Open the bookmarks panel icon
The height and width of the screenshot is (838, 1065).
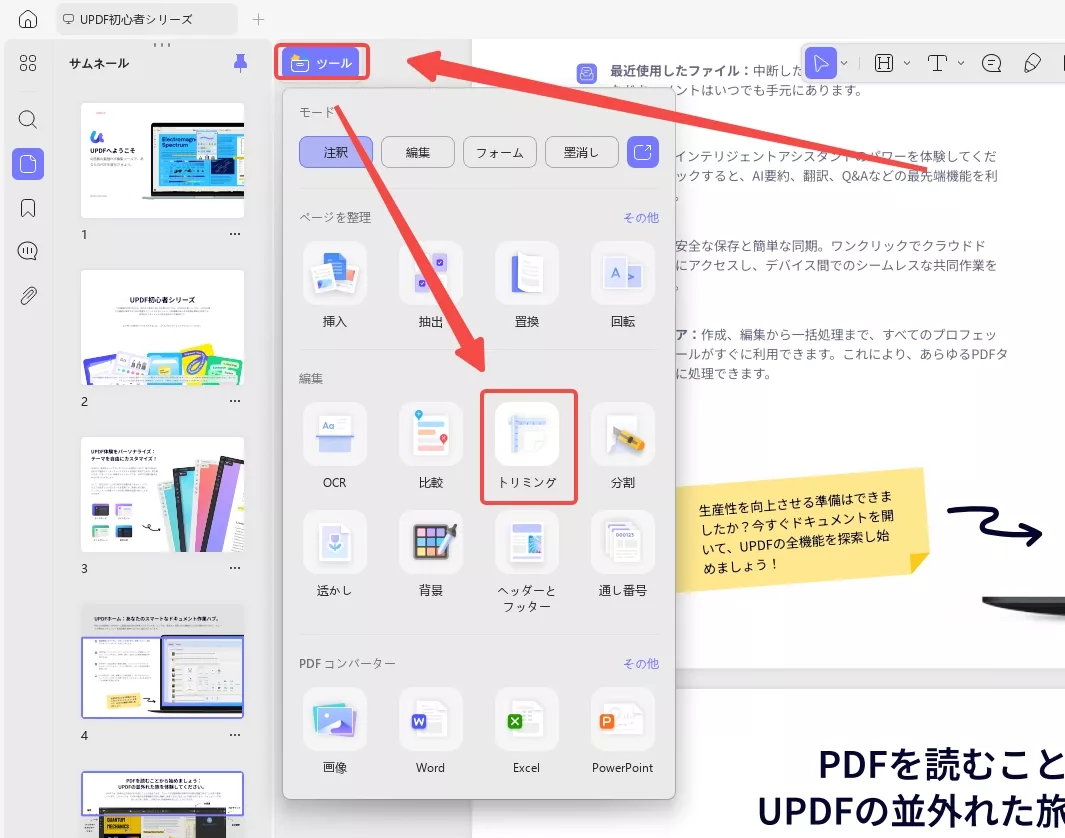(x=28, y=208)
